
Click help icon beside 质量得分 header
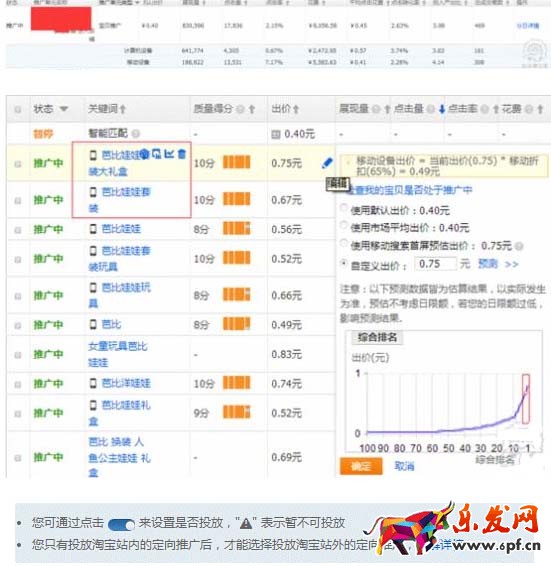coord(240,109)
